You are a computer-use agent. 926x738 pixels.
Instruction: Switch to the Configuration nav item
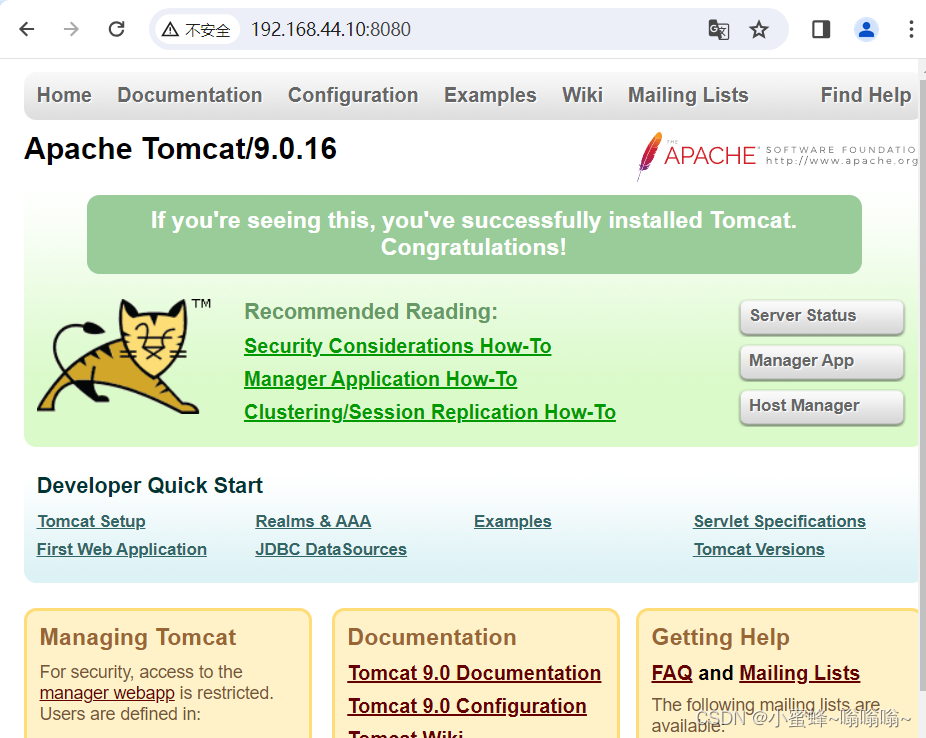[x=352, y=95]
